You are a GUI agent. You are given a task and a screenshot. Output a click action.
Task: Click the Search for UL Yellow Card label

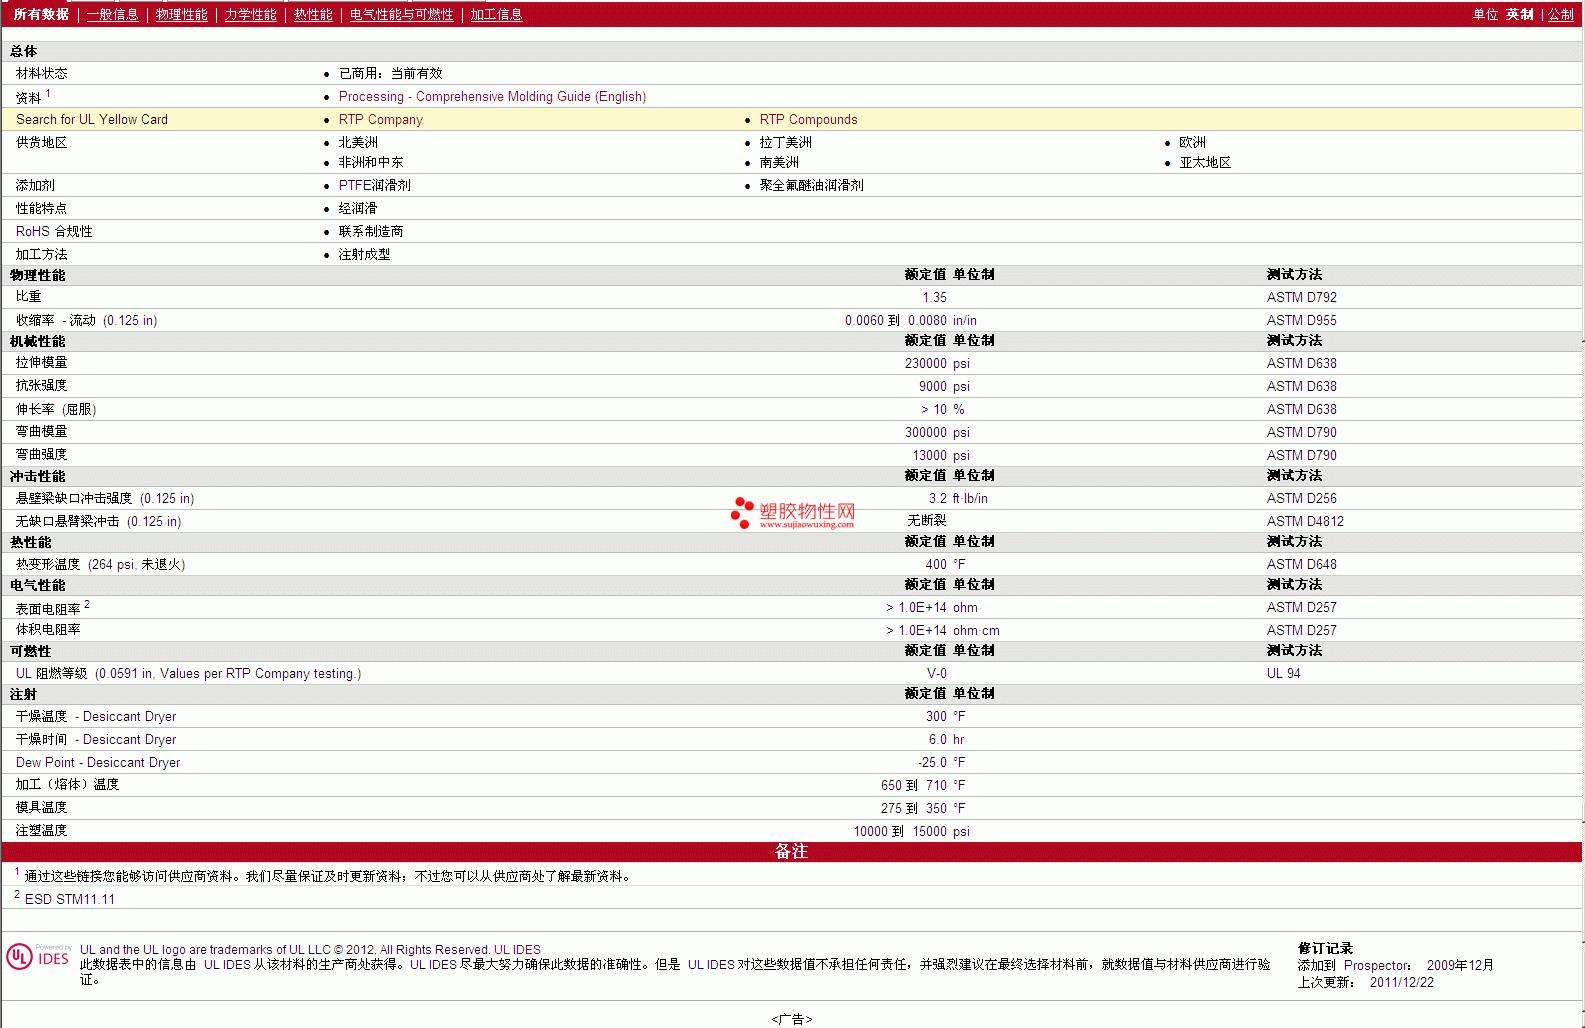coord(92,119)
